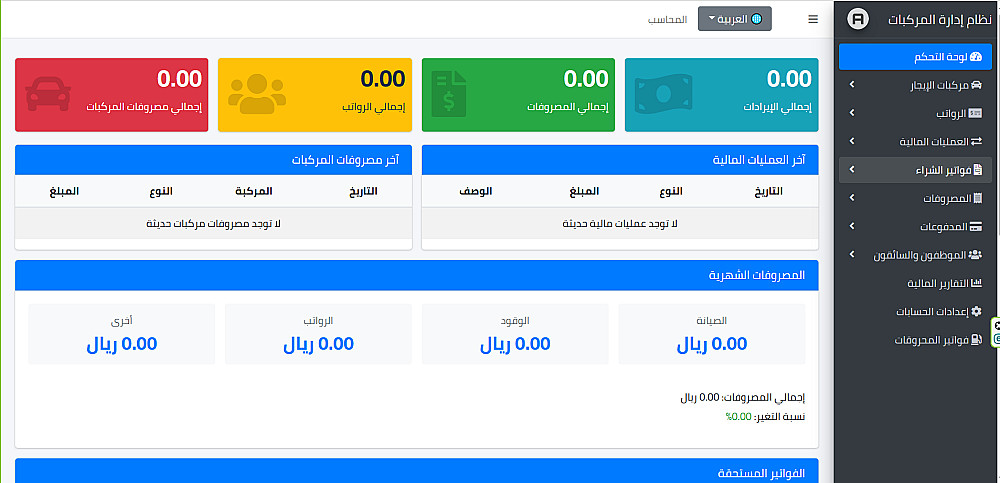1000x483 pixels.
Task: Click the credit card icon beside المدفوعات
Action: tap(976, 227)
